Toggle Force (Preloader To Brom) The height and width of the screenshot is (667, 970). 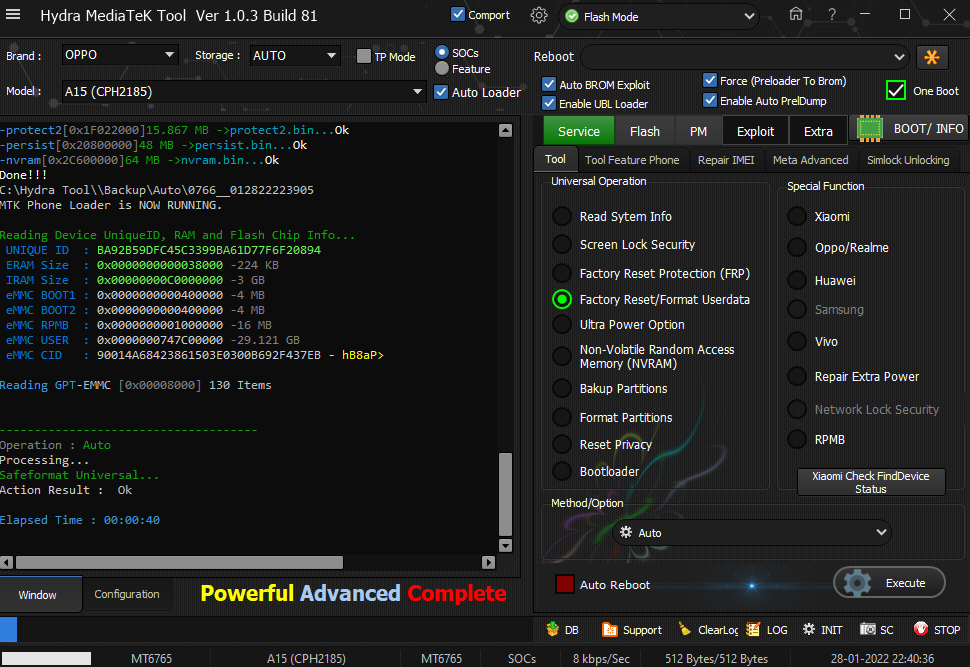(710, 80)
